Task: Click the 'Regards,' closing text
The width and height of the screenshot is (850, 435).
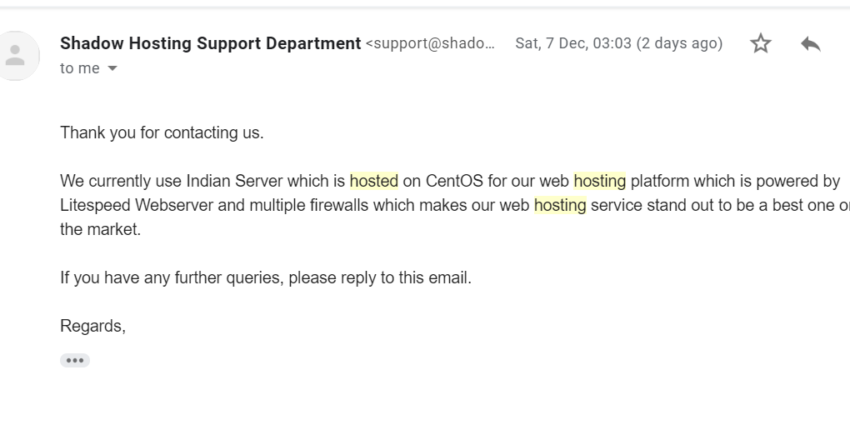Action: tap(93, 326)
